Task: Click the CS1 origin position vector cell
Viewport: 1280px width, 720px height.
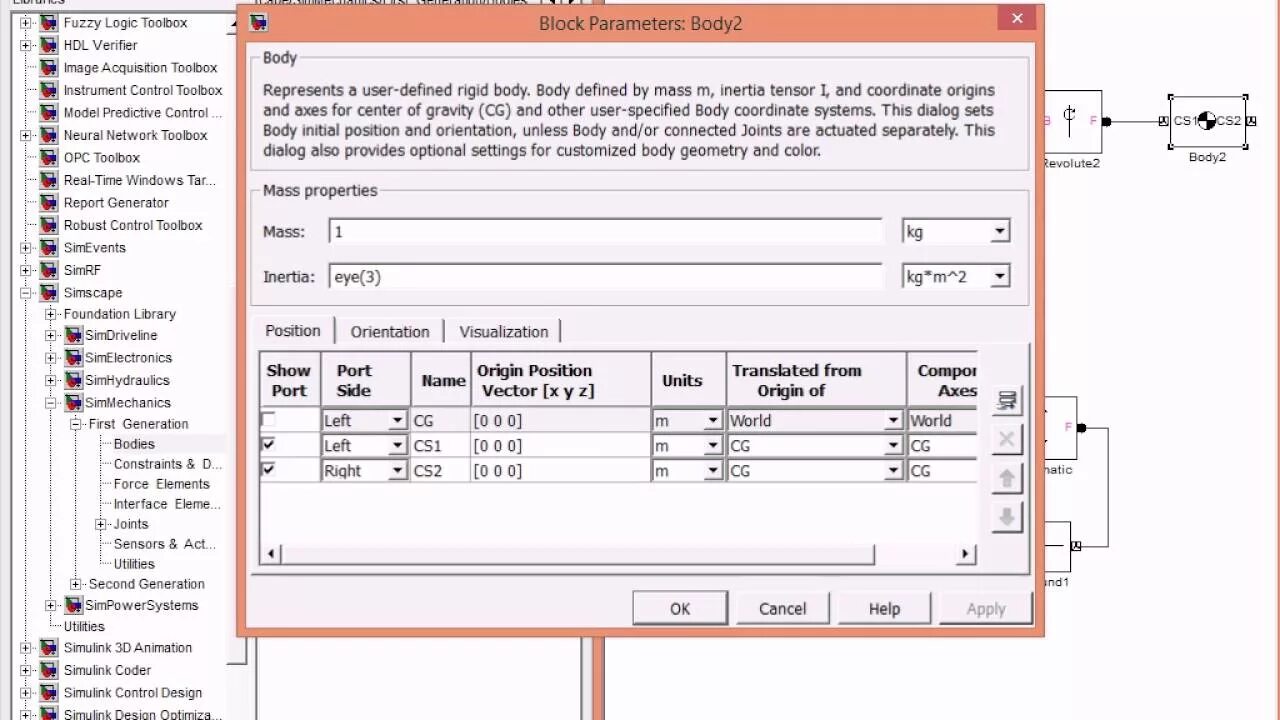Action: [560, 446]
